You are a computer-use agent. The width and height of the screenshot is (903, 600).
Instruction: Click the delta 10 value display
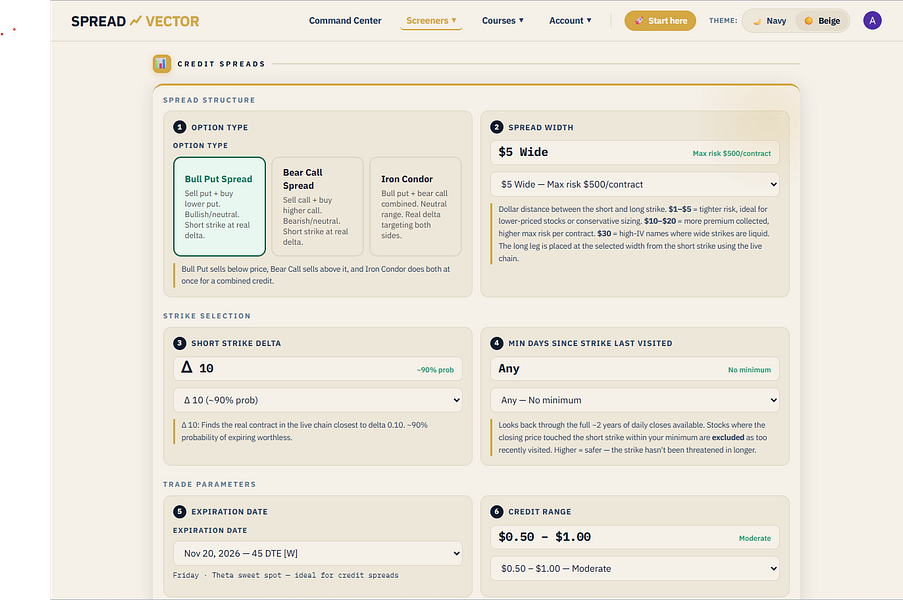tap(198, 368)
